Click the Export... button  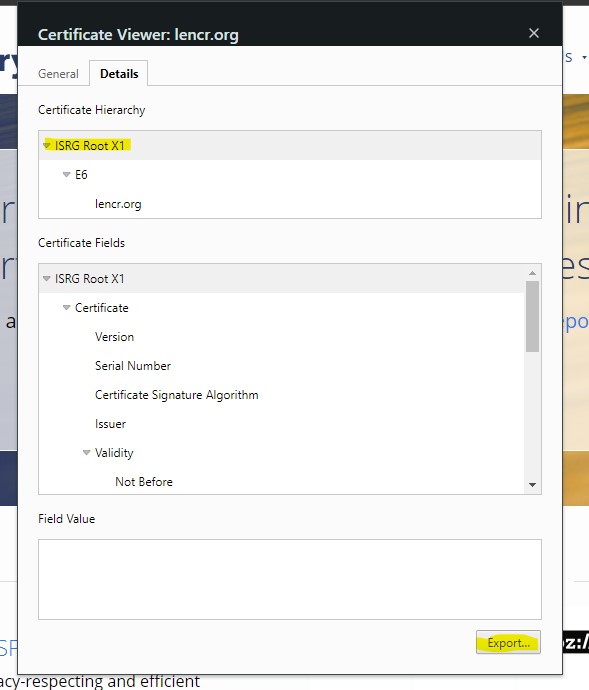point(508,642)
